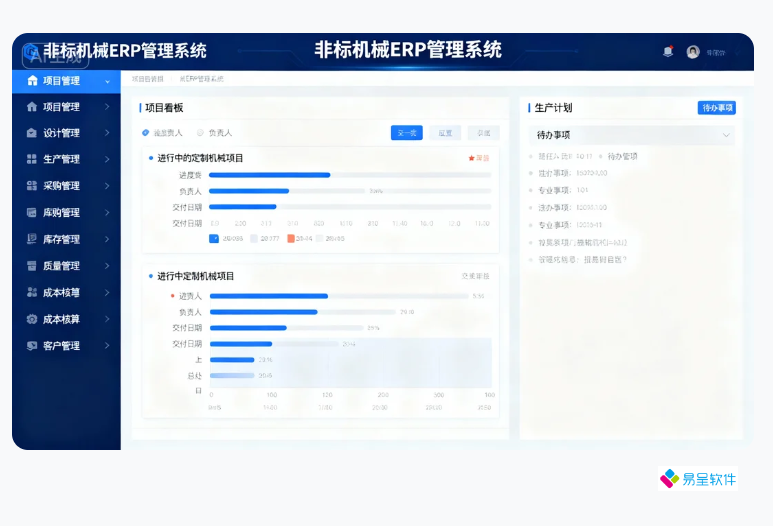The image size is (773, 526).
Task: Open notifications via the bell icon
Action: pyautogui.click(x=668, y=51)
